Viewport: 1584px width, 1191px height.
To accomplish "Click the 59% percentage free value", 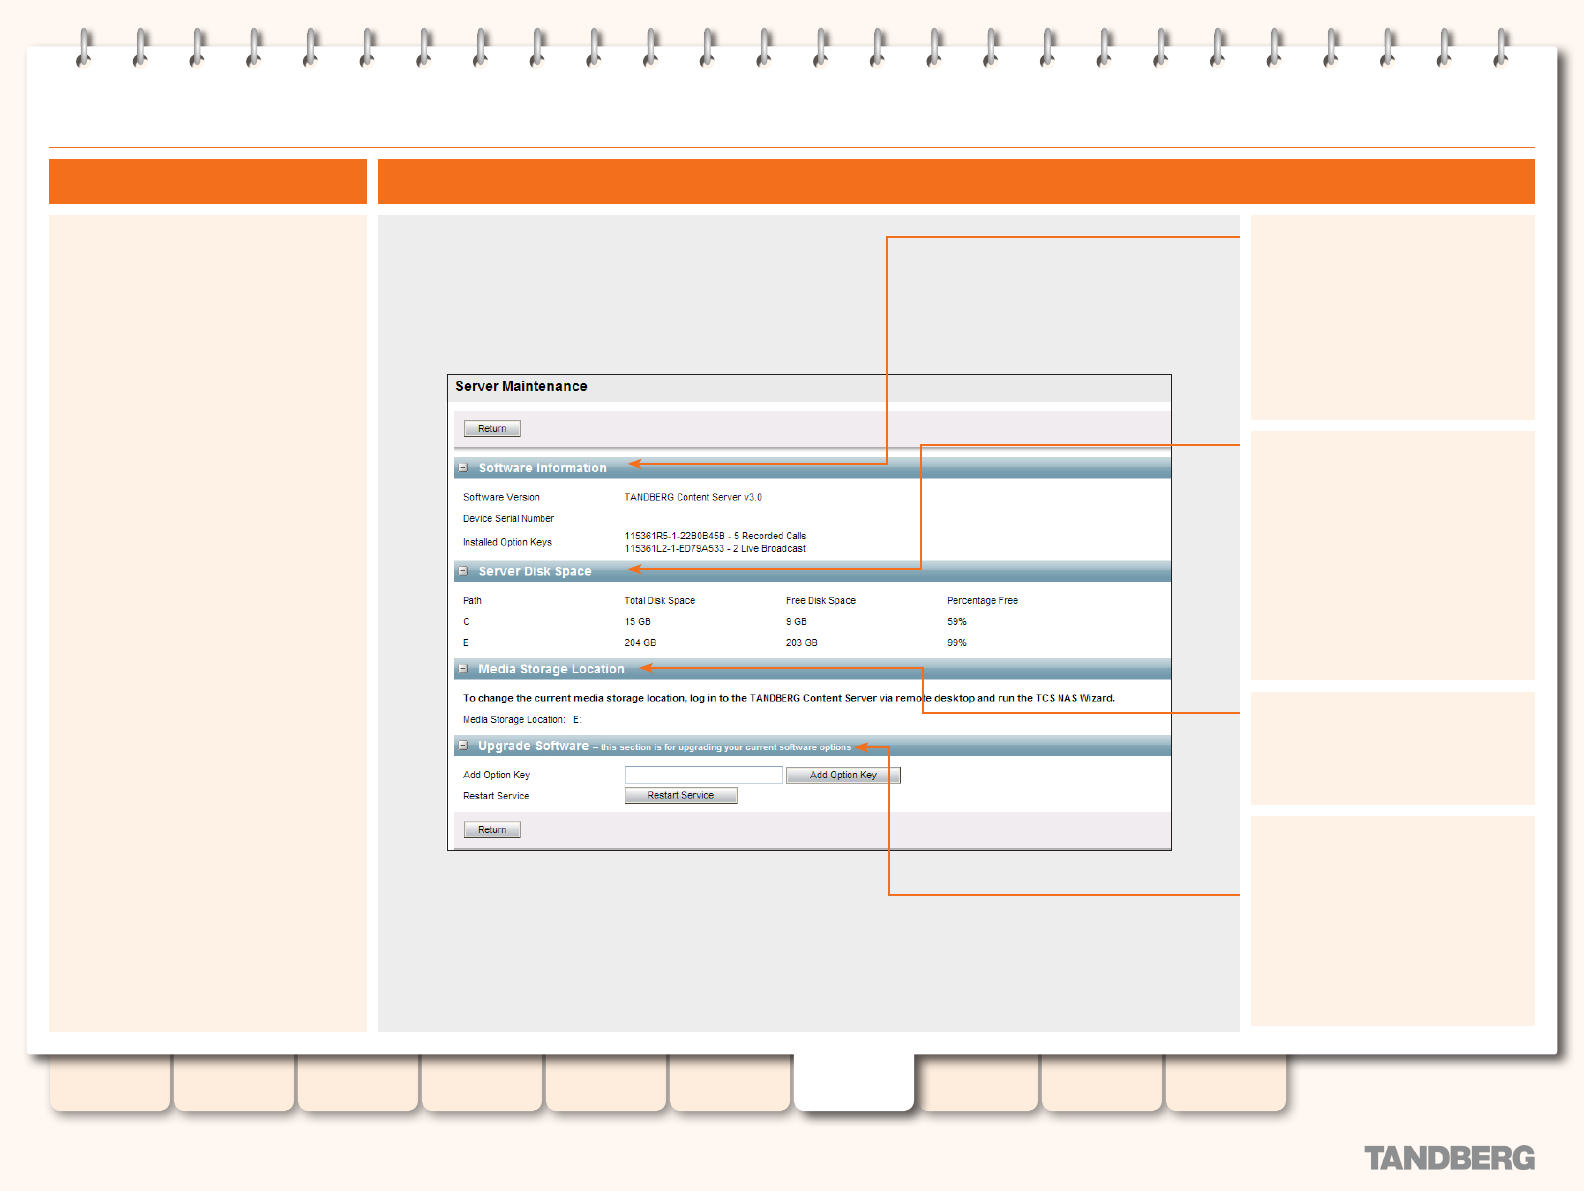I will (x=957, y=622).
